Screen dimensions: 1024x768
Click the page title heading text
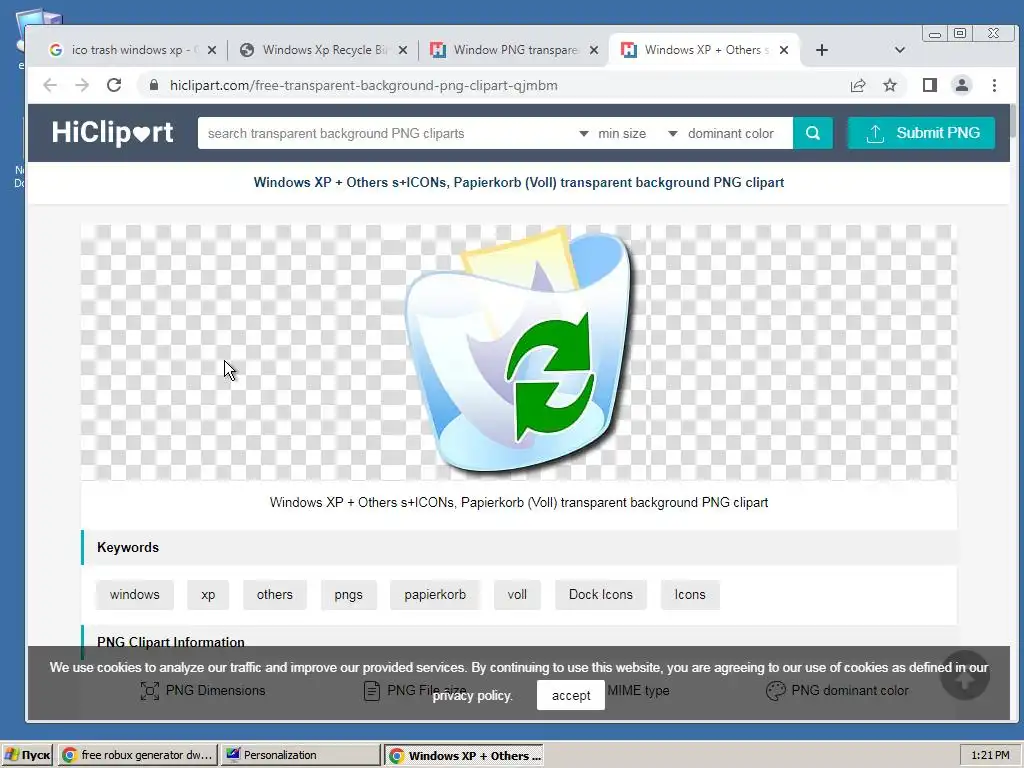tap(519, 182)
